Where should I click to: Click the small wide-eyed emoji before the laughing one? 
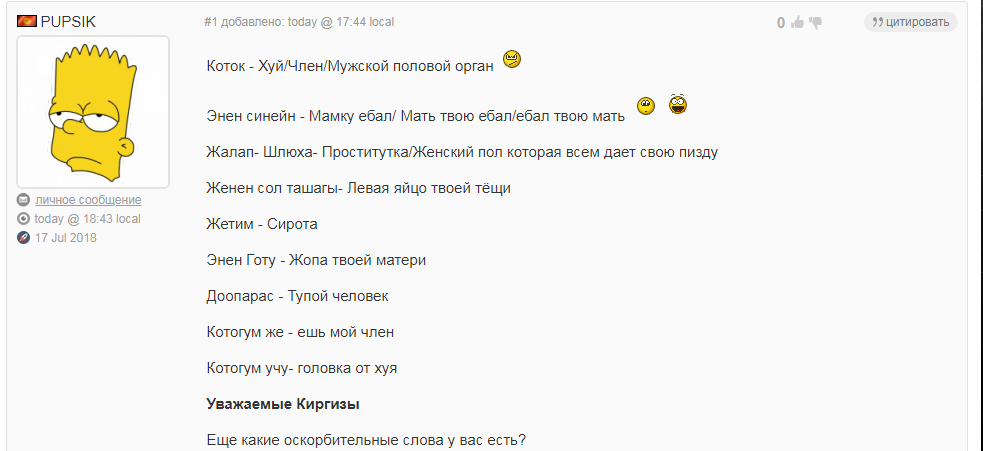pos(645,106)
